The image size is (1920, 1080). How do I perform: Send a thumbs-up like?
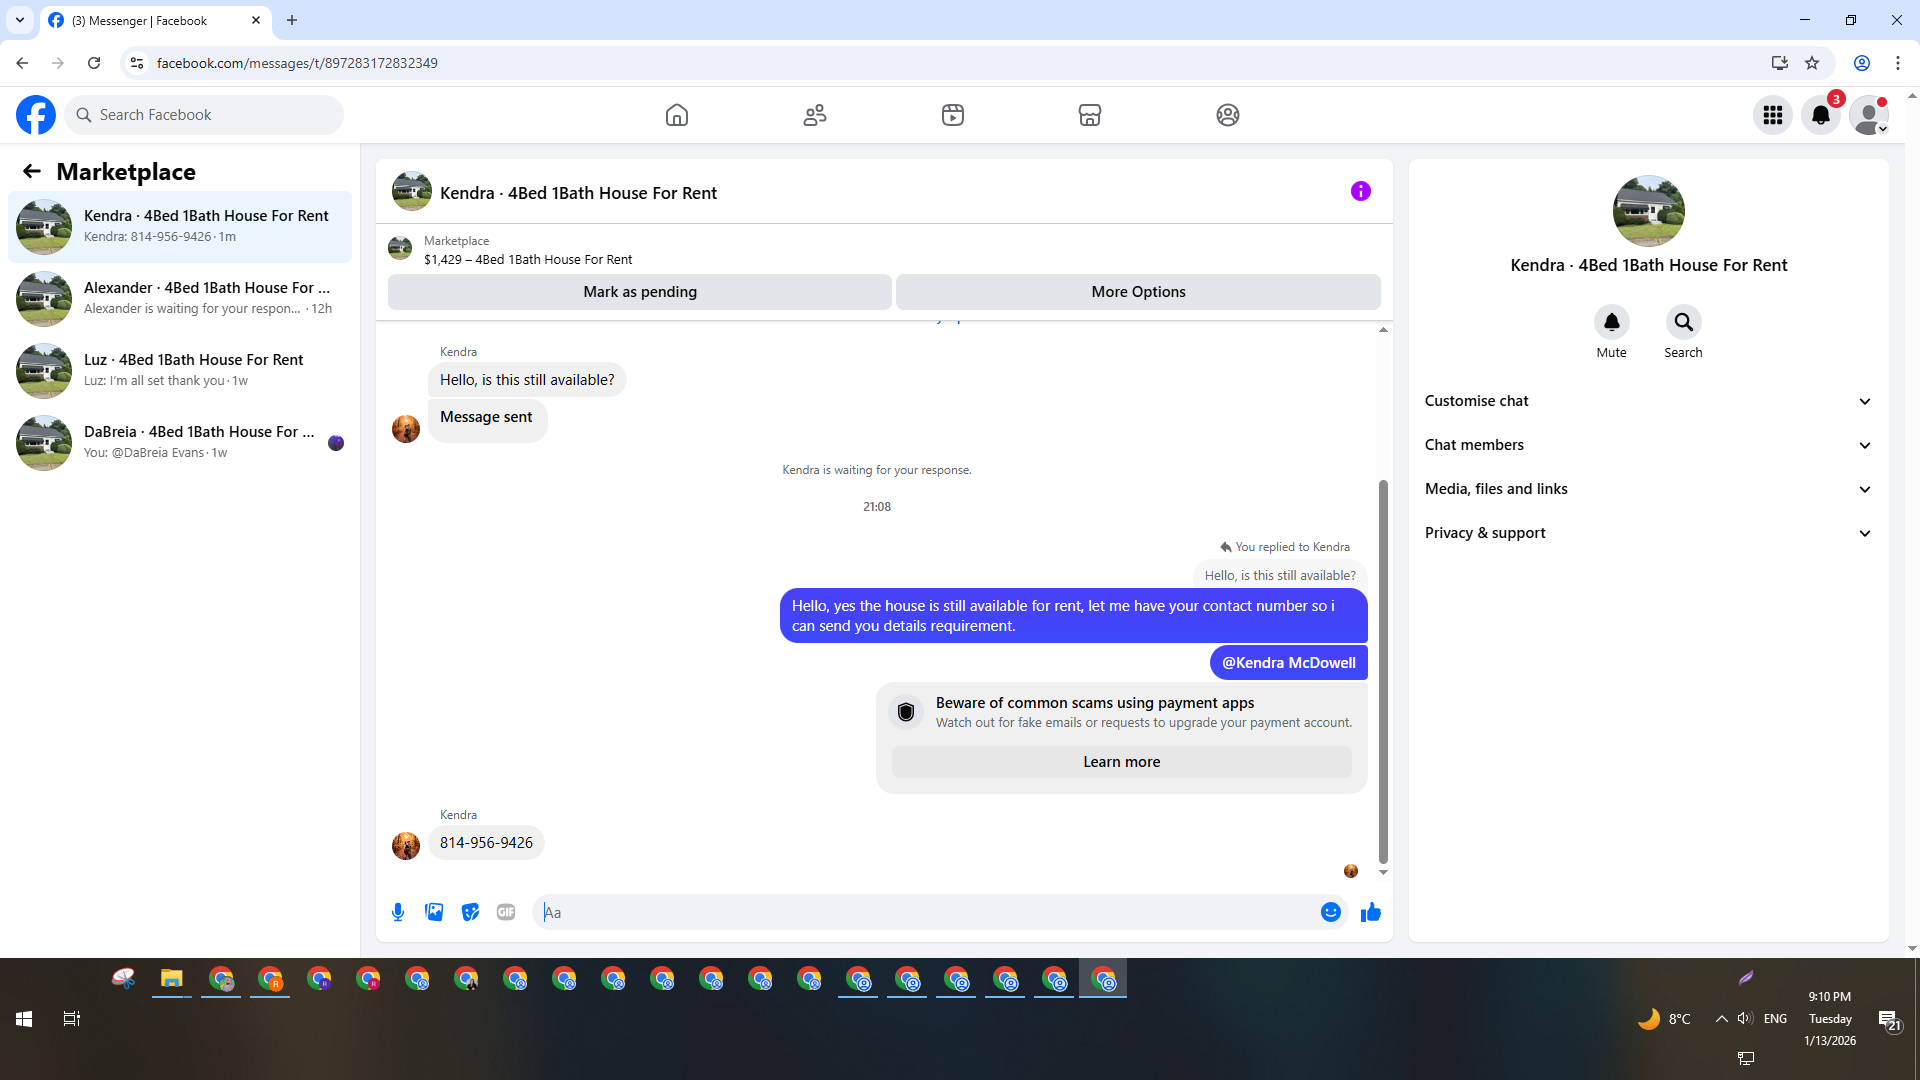1370,912
